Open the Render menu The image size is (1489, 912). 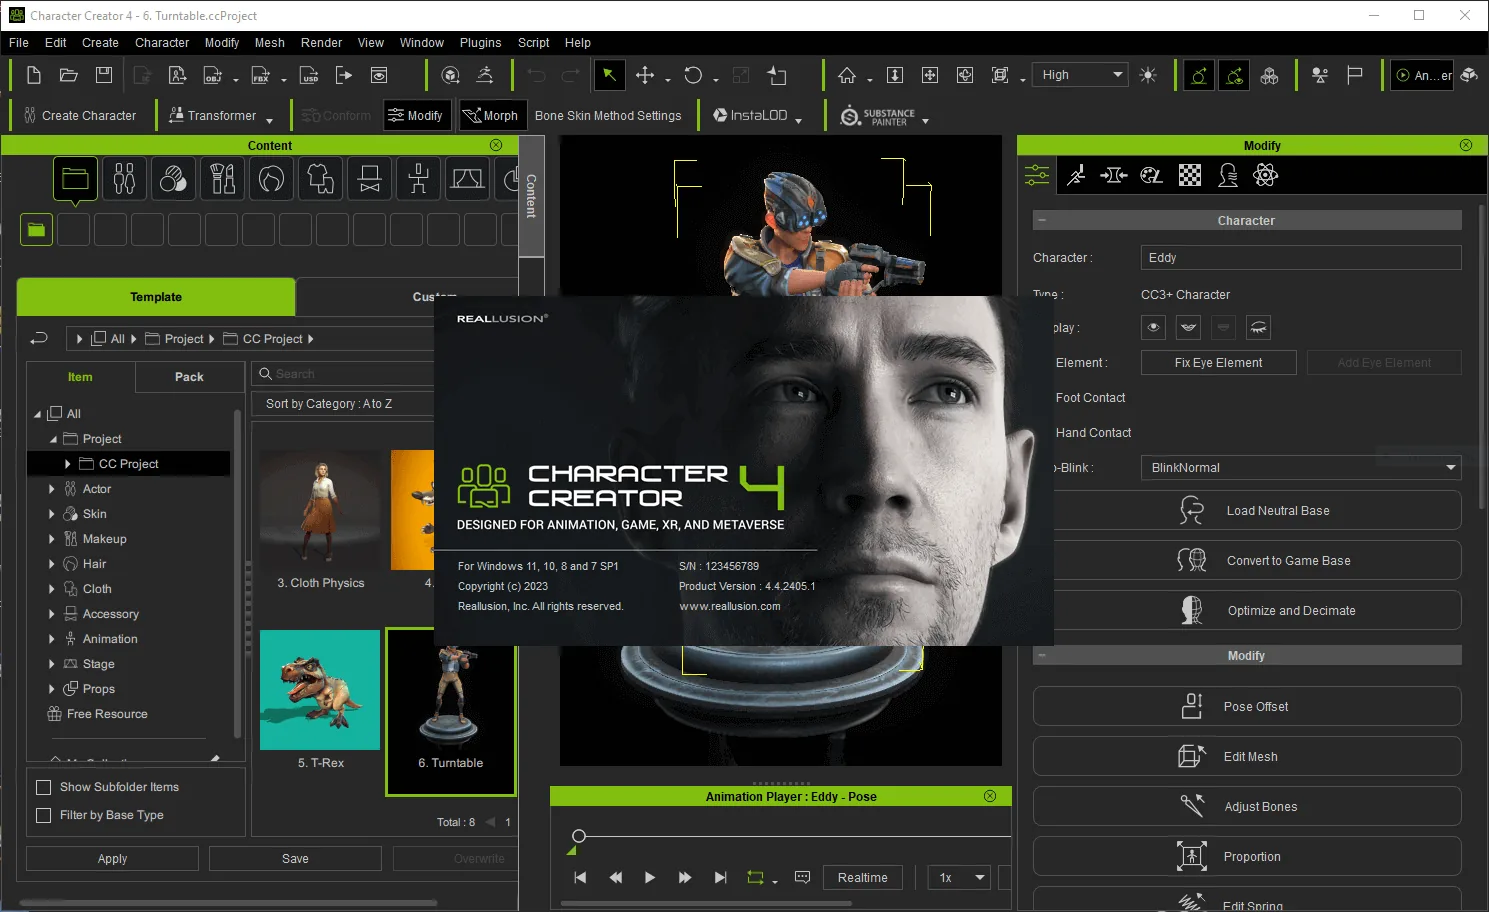pos(322,43)
